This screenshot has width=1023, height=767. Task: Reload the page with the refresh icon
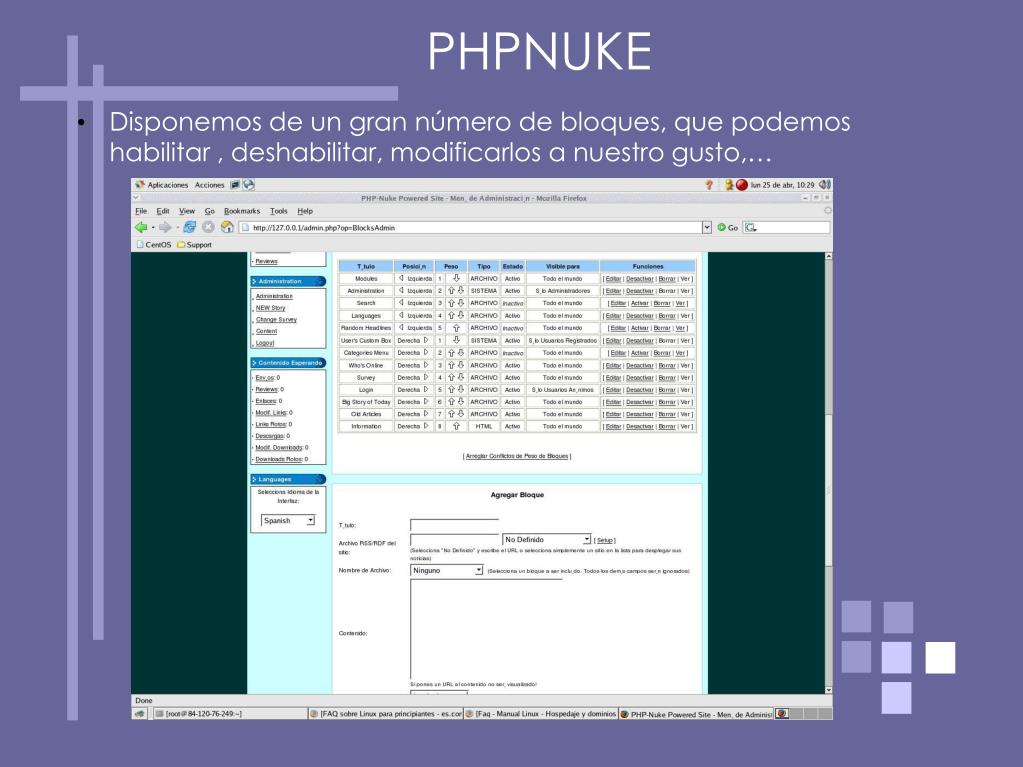pyautogui.click(x=189, y=227)
